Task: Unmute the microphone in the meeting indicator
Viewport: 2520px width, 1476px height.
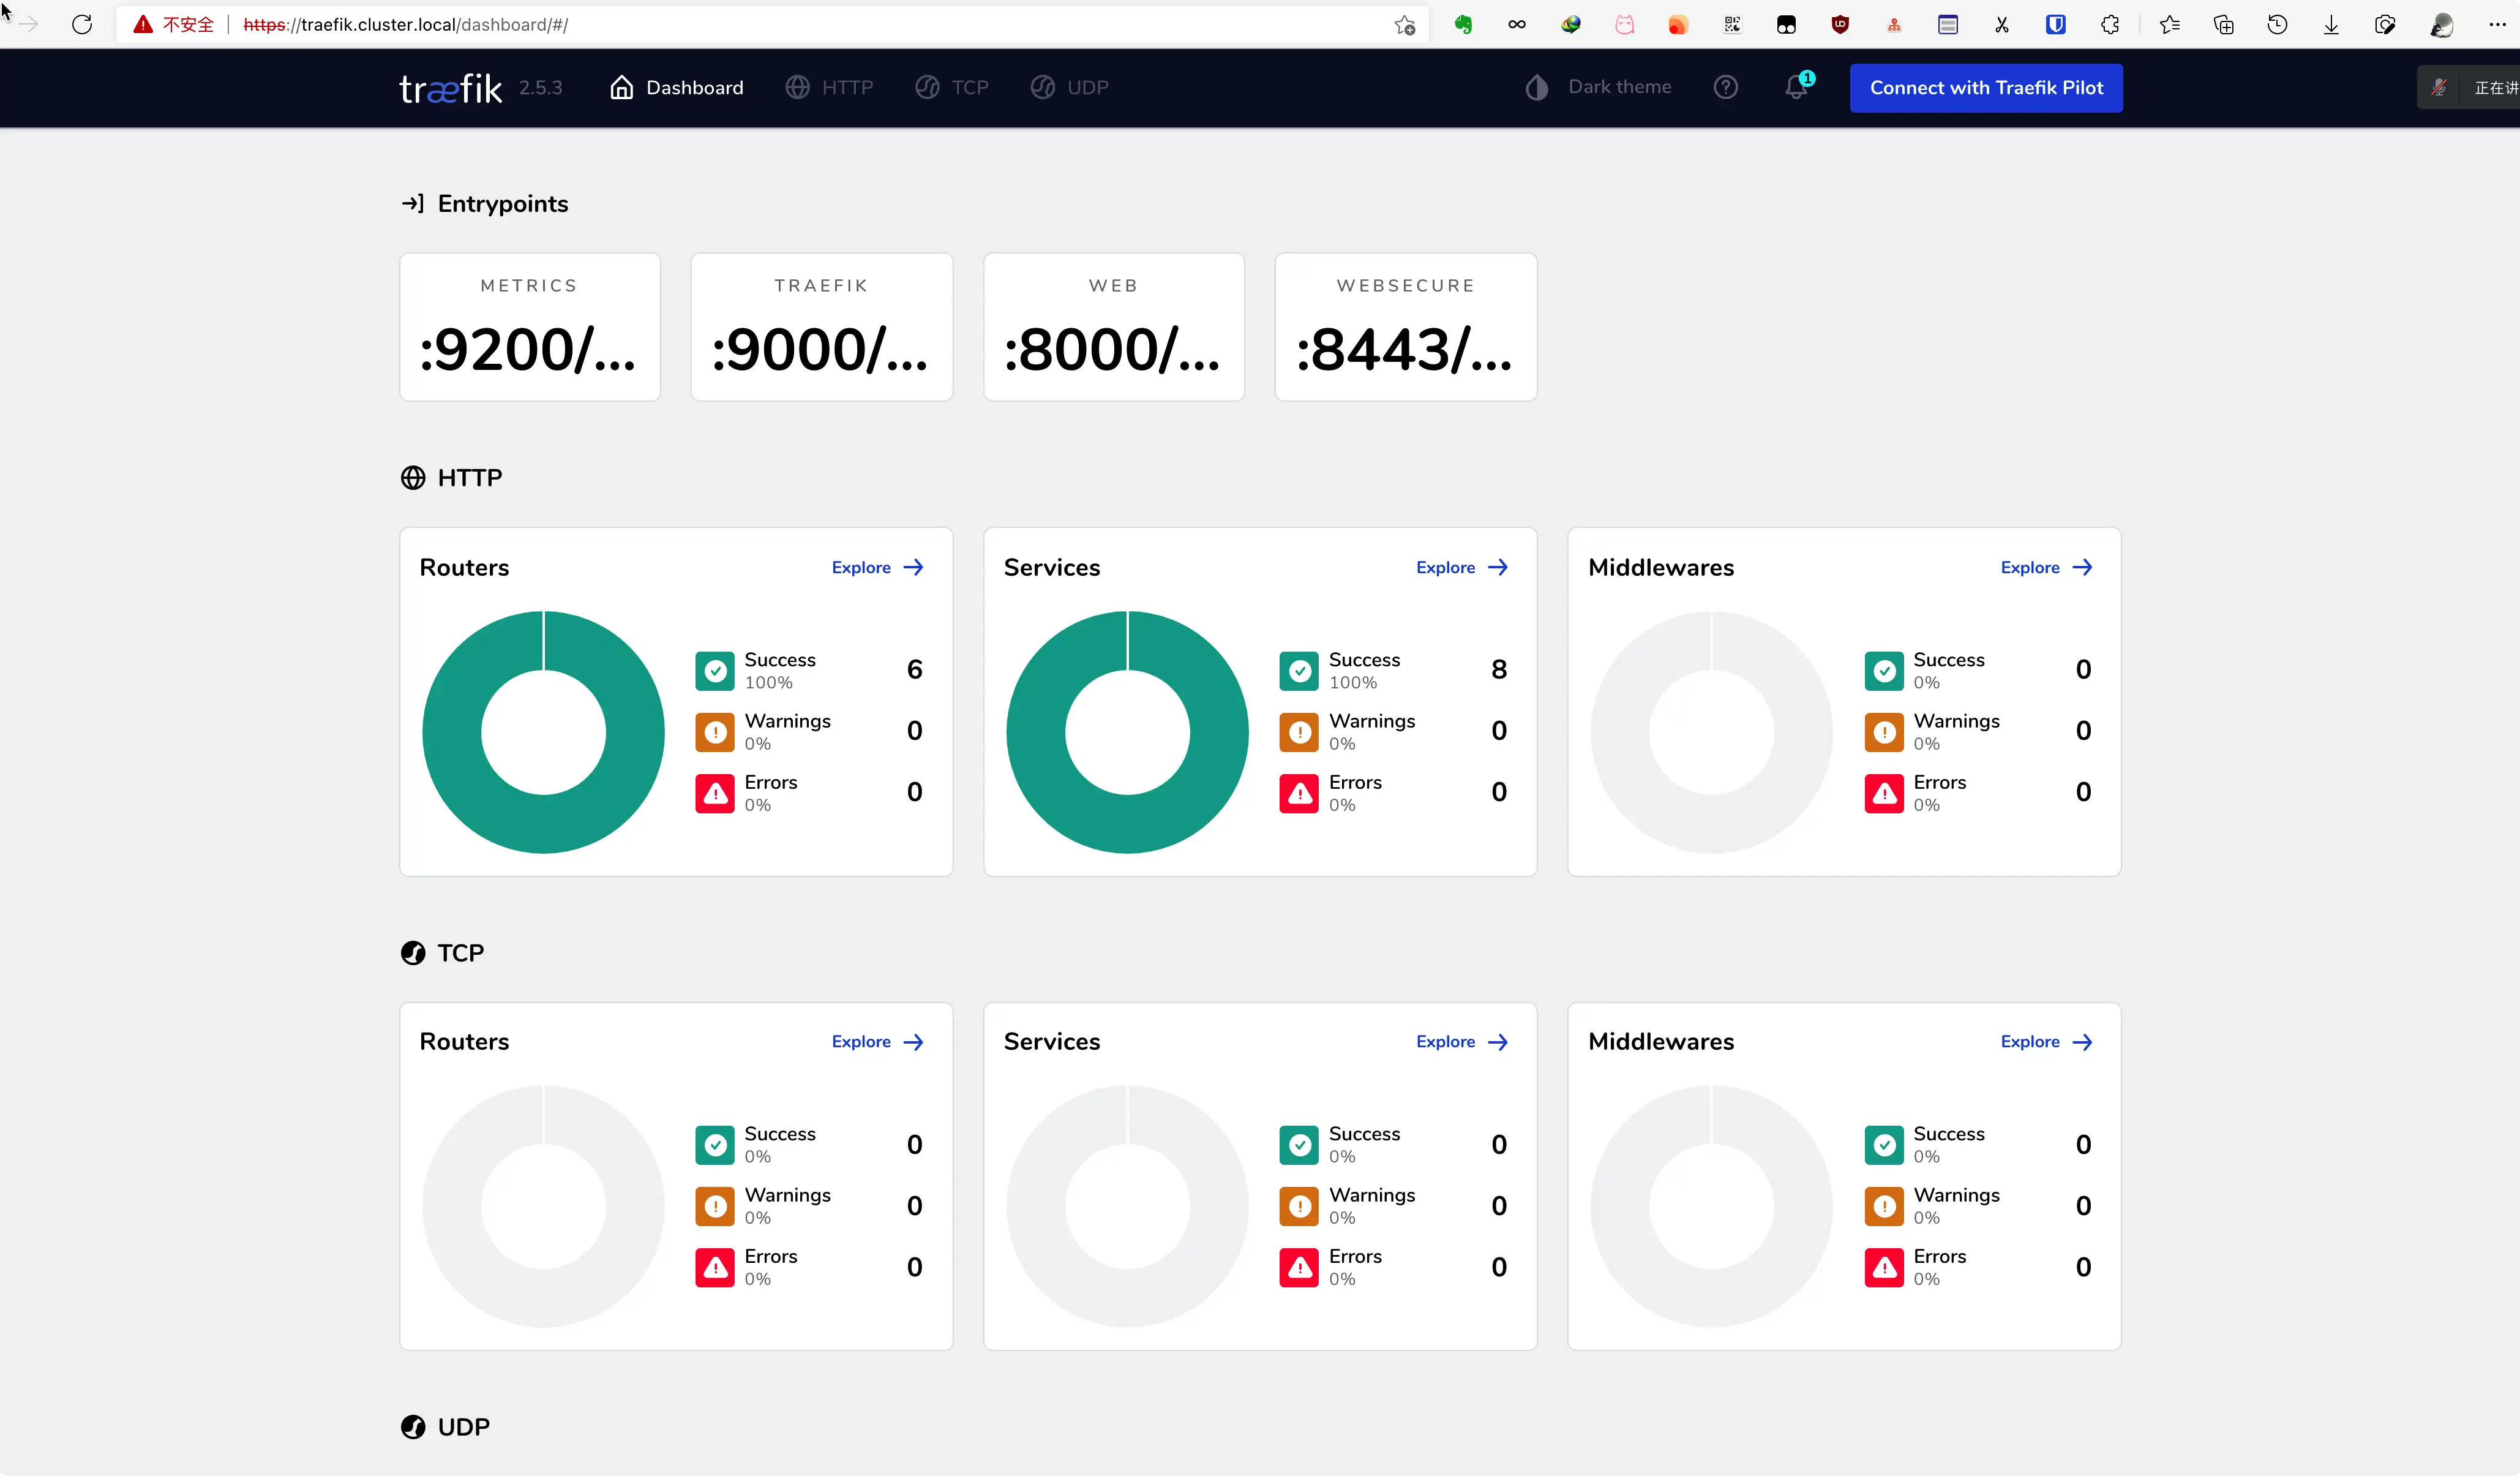Action: click(x=2438, y=87)
